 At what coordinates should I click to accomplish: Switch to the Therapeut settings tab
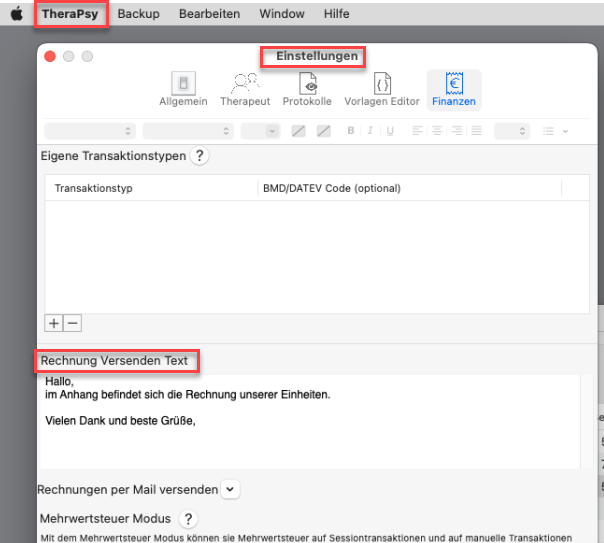click(245, 89)
